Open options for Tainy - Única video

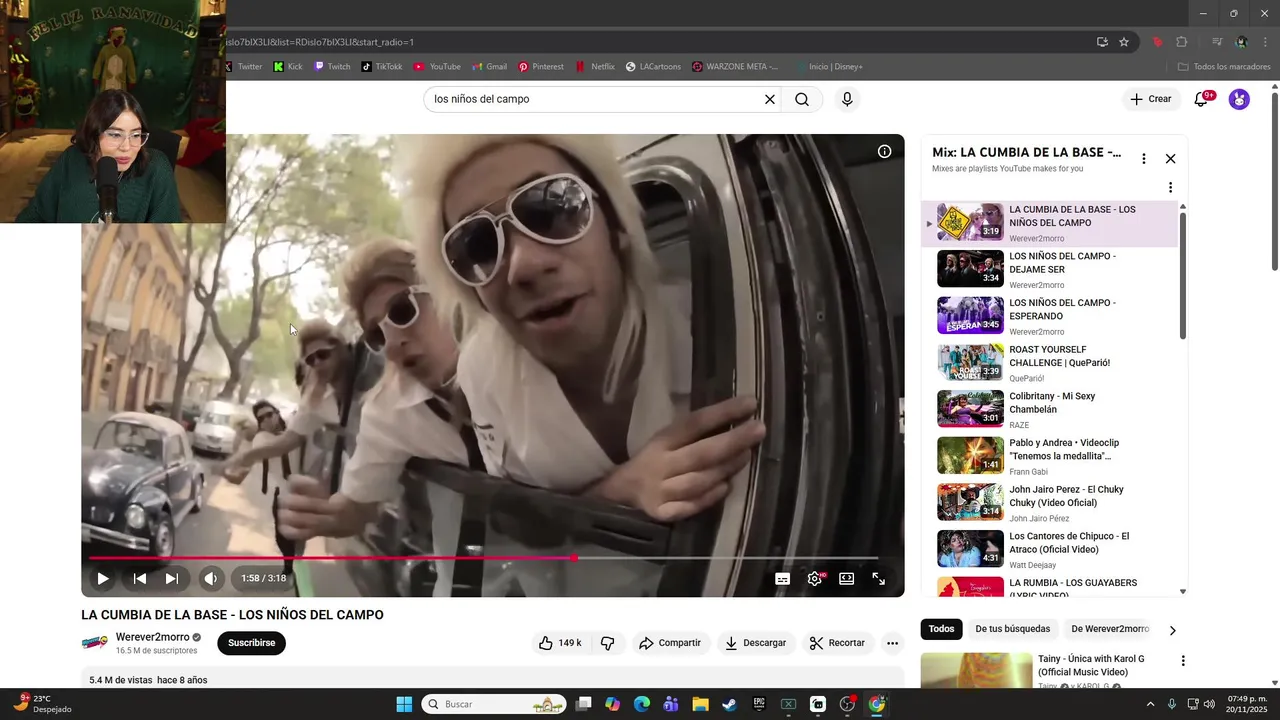pyautogui.click(x=1183, y=661)
